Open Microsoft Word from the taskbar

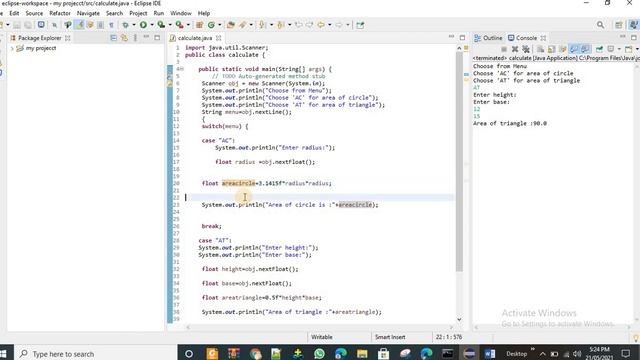[490, 353]
